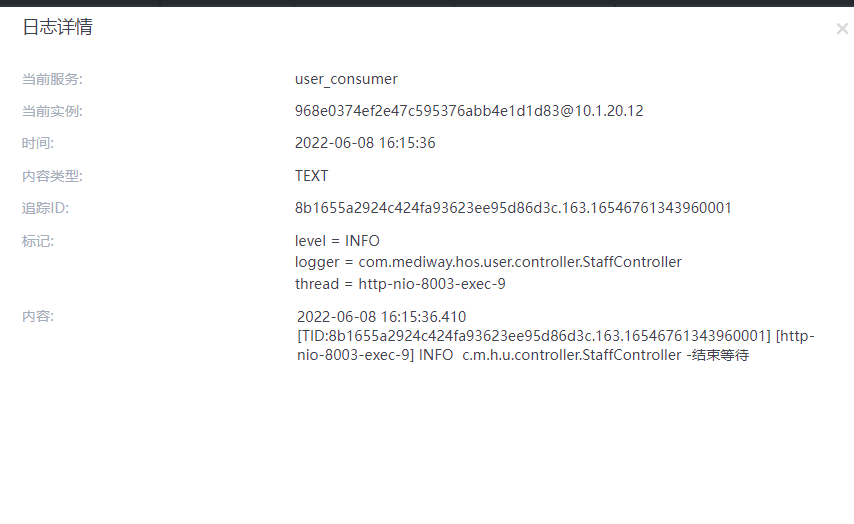
Task: Click the 内容类型 label
Action: point(52,176)
